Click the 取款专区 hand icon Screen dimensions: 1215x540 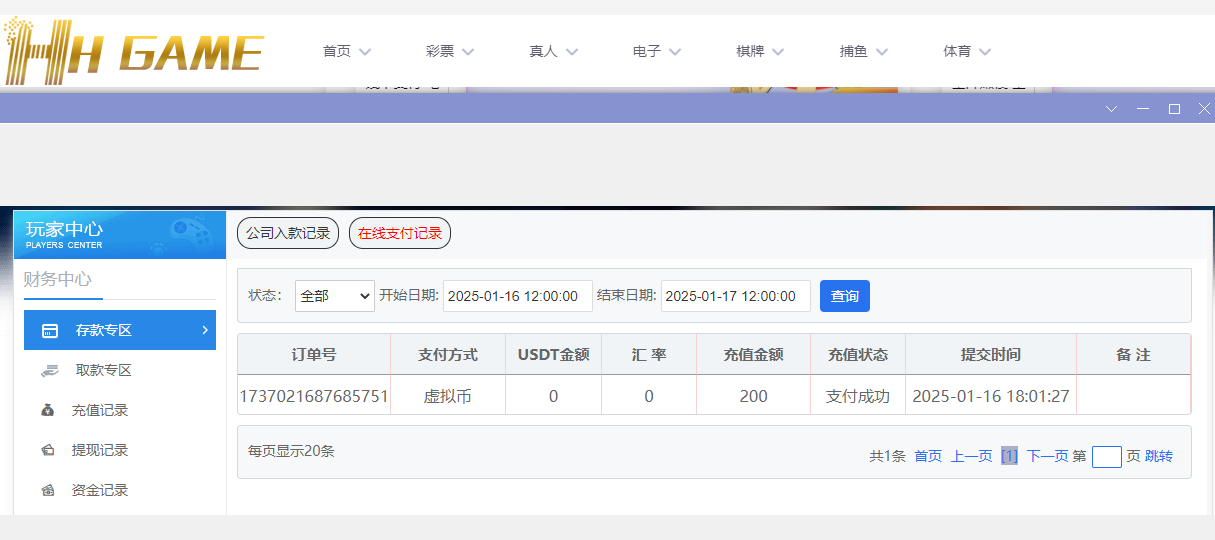pos(50,371)
